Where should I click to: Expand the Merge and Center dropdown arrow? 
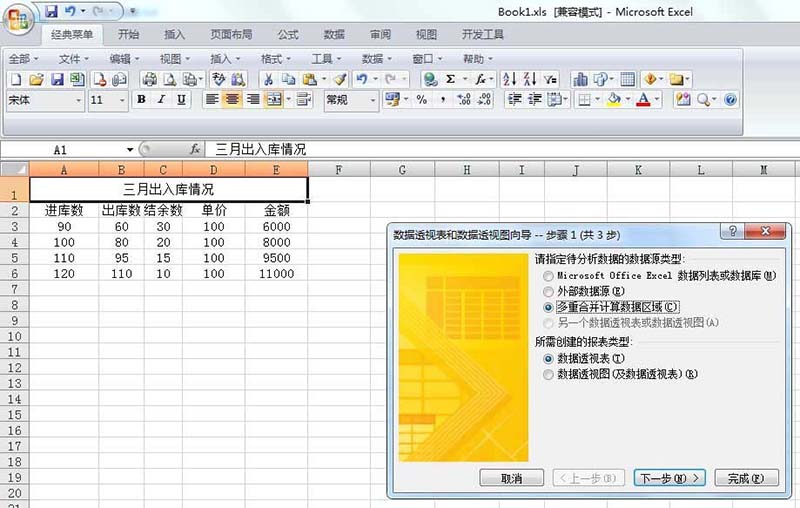tap(289, 99)
